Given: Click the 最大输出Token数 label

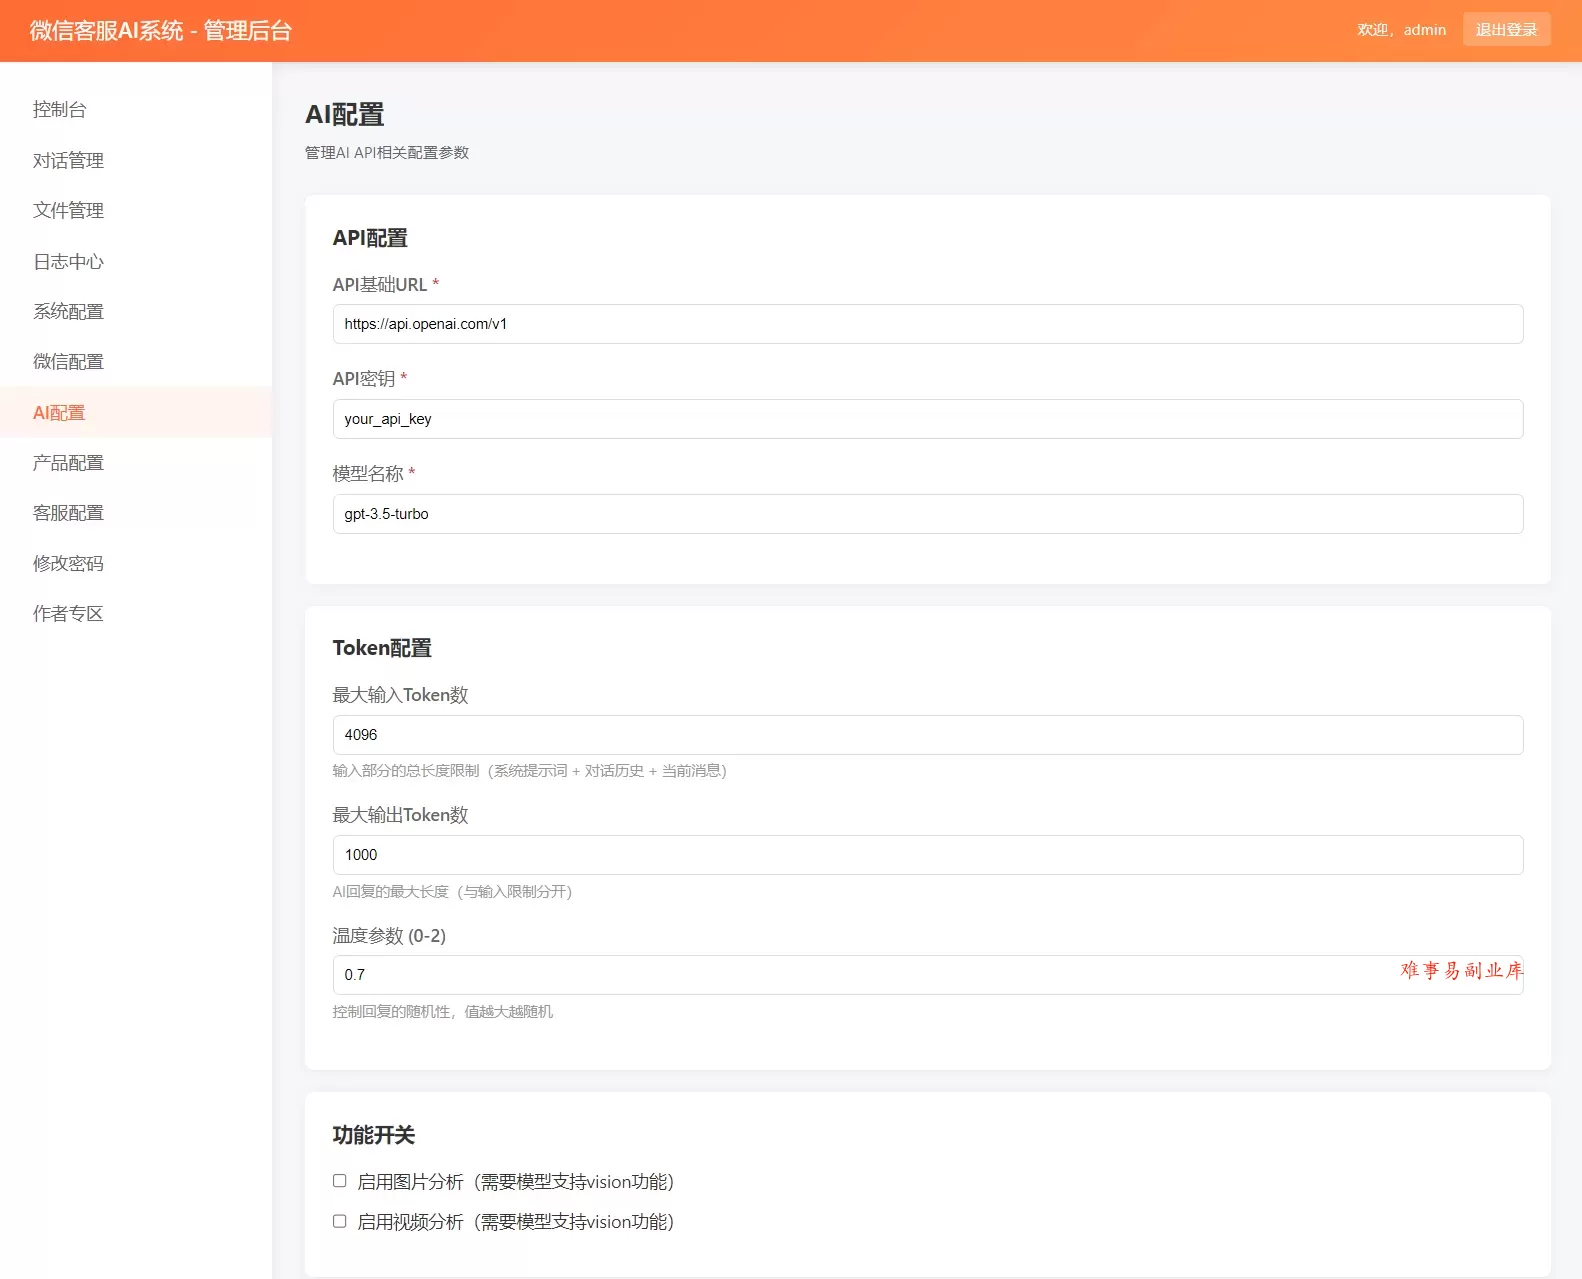Looking at the screenshot, I should pyautogui.click(x=400, y=815).
